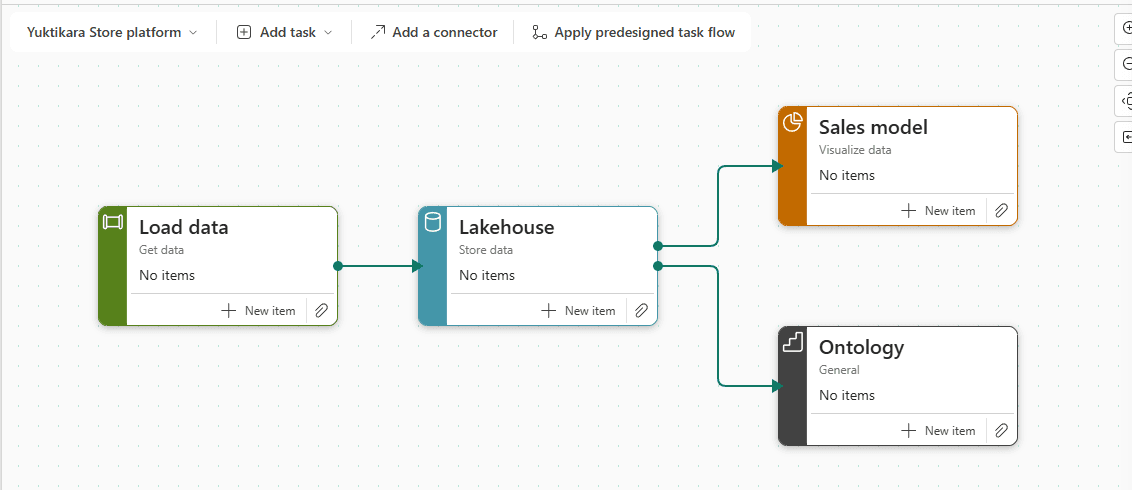
Task: Click arrowhead entering Ontology card
Action: pyautogui.click(x=777, y=387)
